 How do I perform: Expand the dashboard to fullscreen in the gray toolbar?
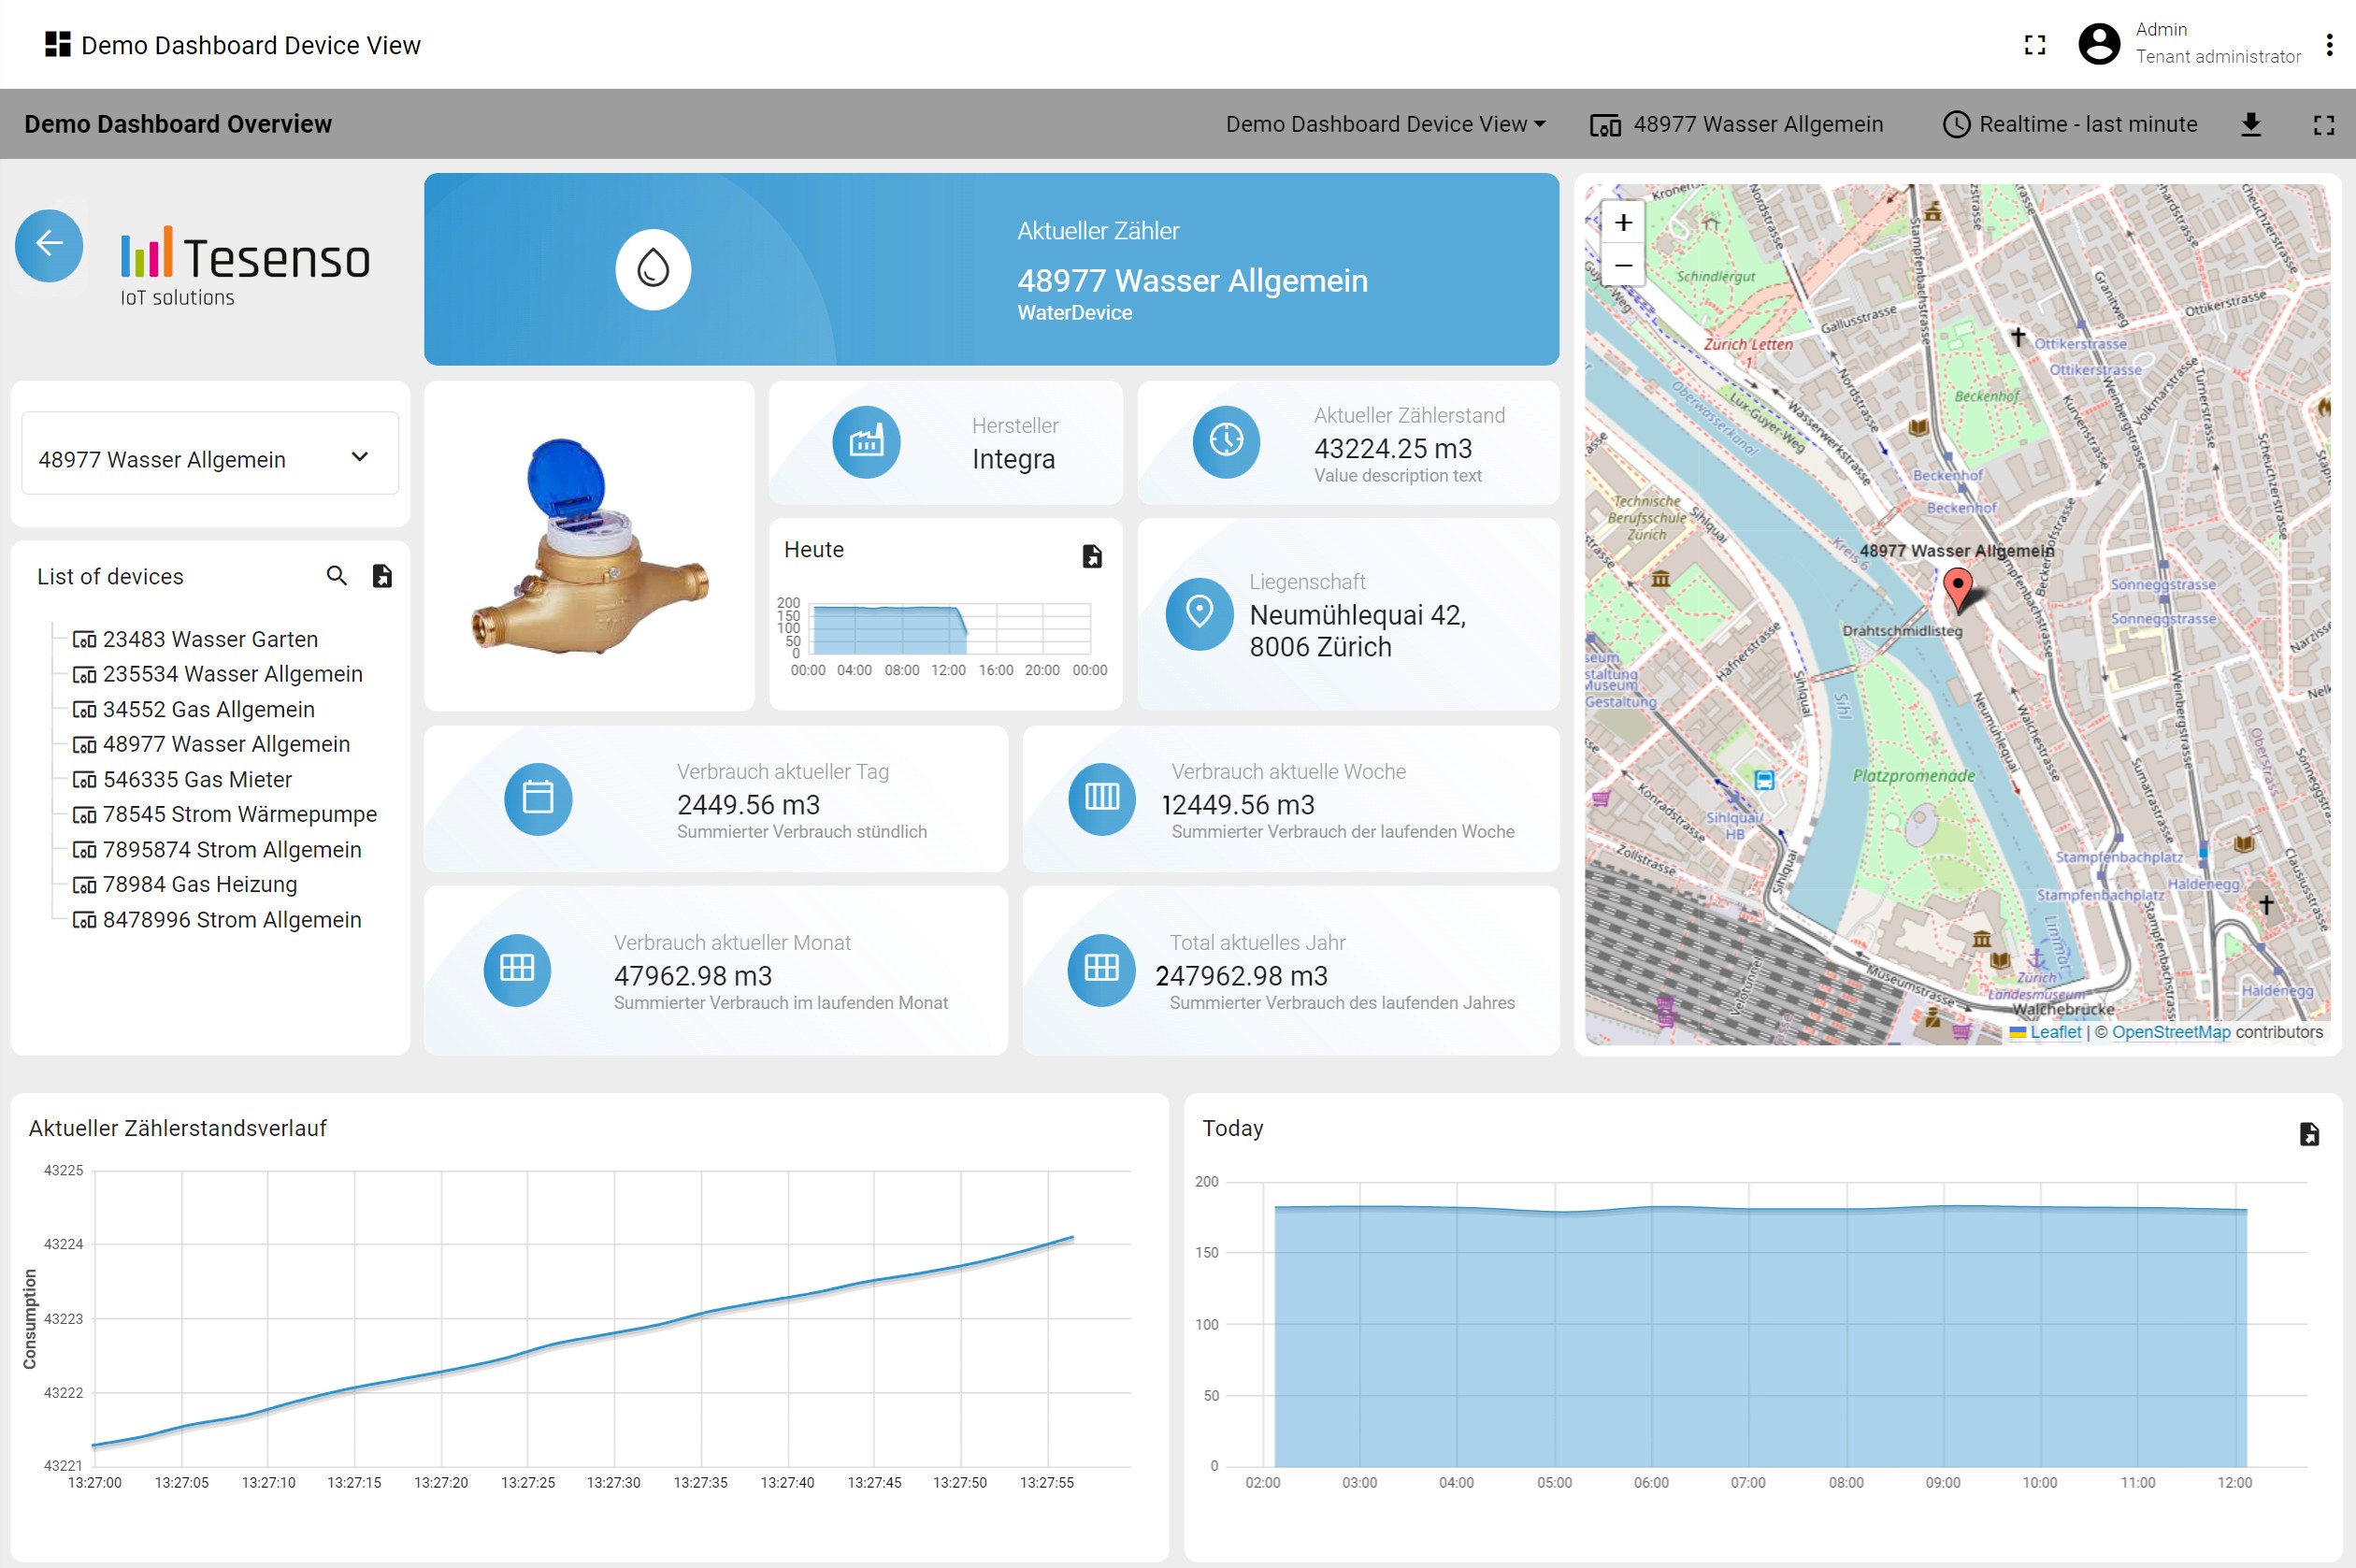pyautogui.click(x=2323, y=124)
